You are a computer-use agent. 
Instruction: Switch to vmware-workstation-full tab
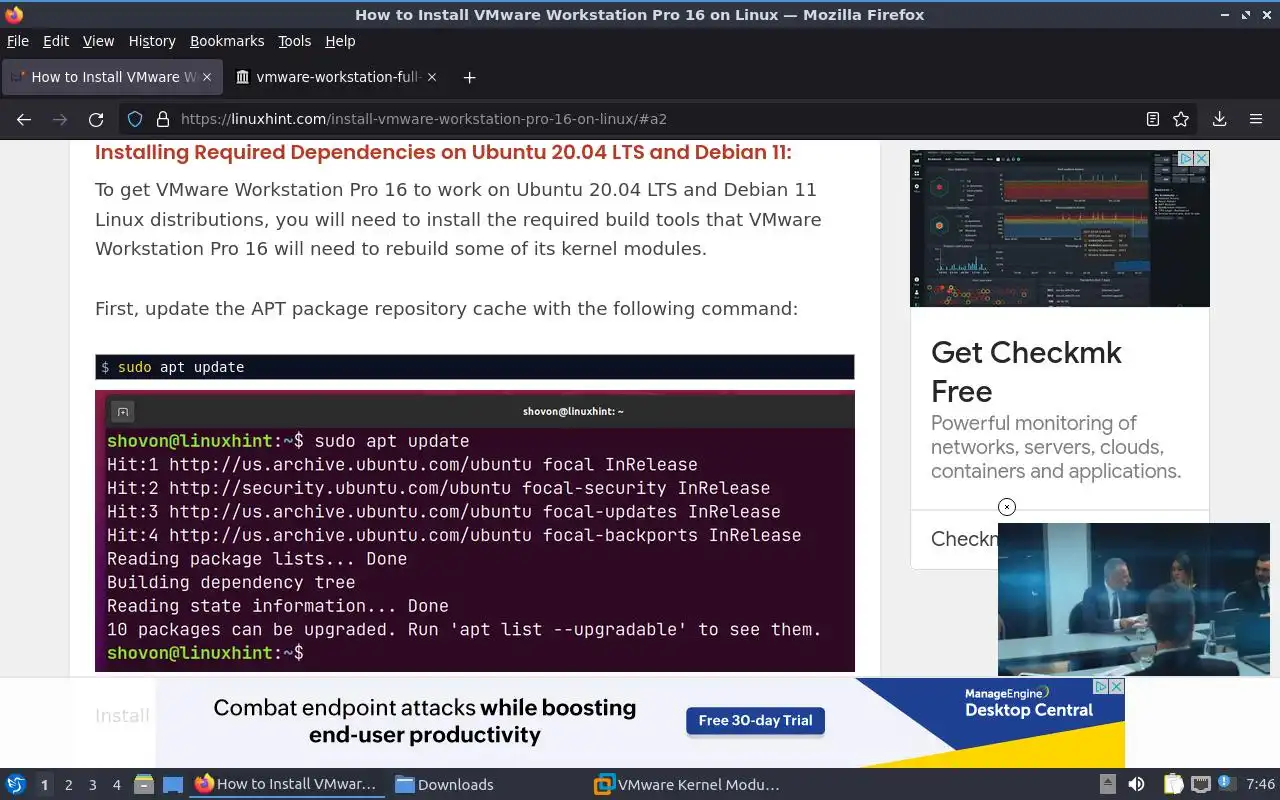pos(335,77)
